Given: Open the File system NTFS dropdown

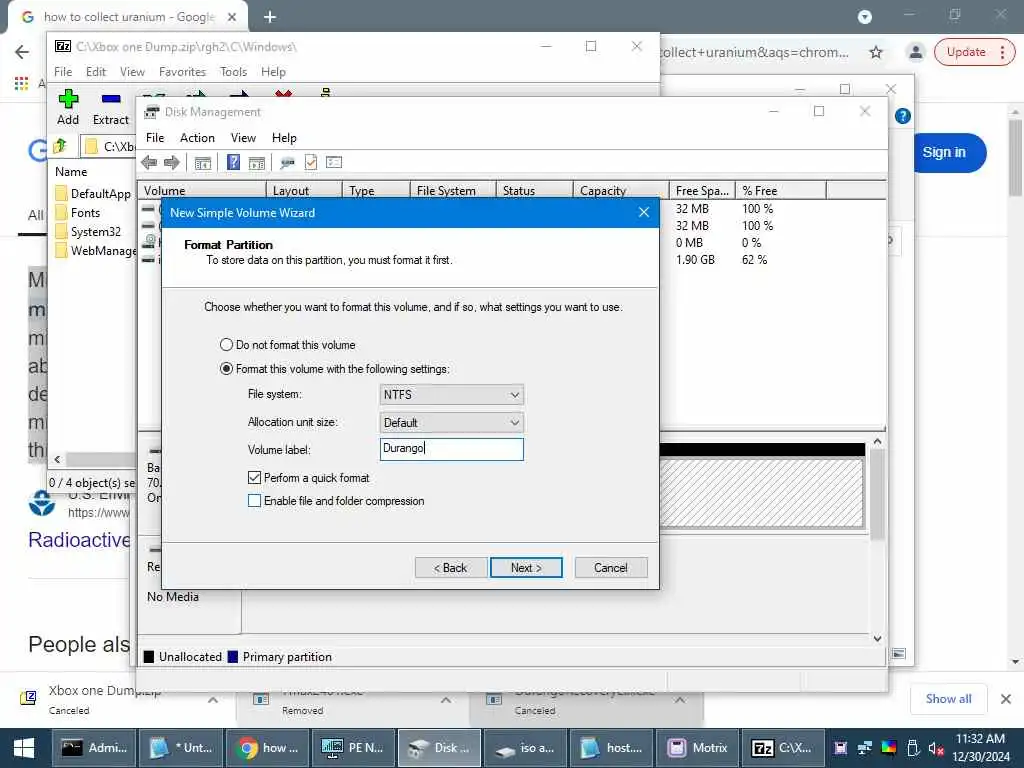Looking at the screenshot, I should pyautogui.click(x=451, y=394).
